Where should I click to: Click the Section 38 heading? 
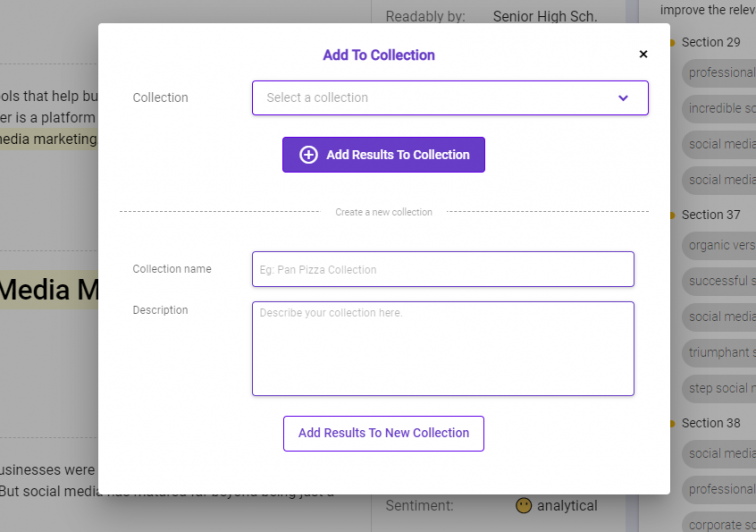710,423
